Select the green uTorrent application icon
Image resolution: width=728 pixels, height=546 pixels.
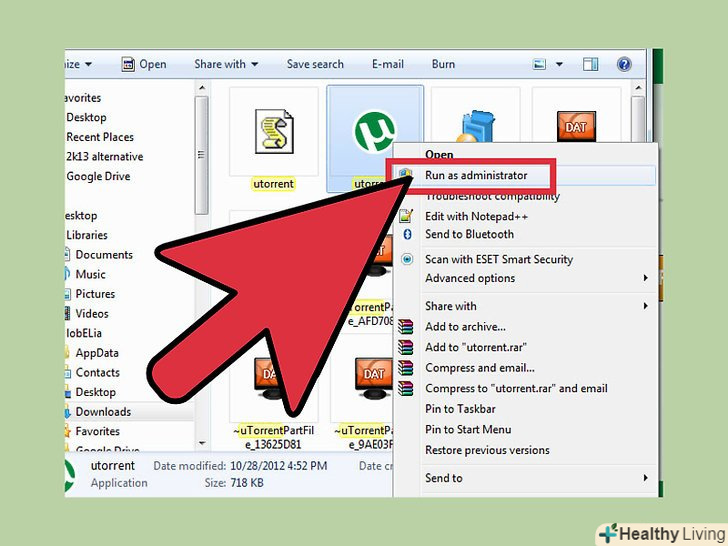click(375, 131)
